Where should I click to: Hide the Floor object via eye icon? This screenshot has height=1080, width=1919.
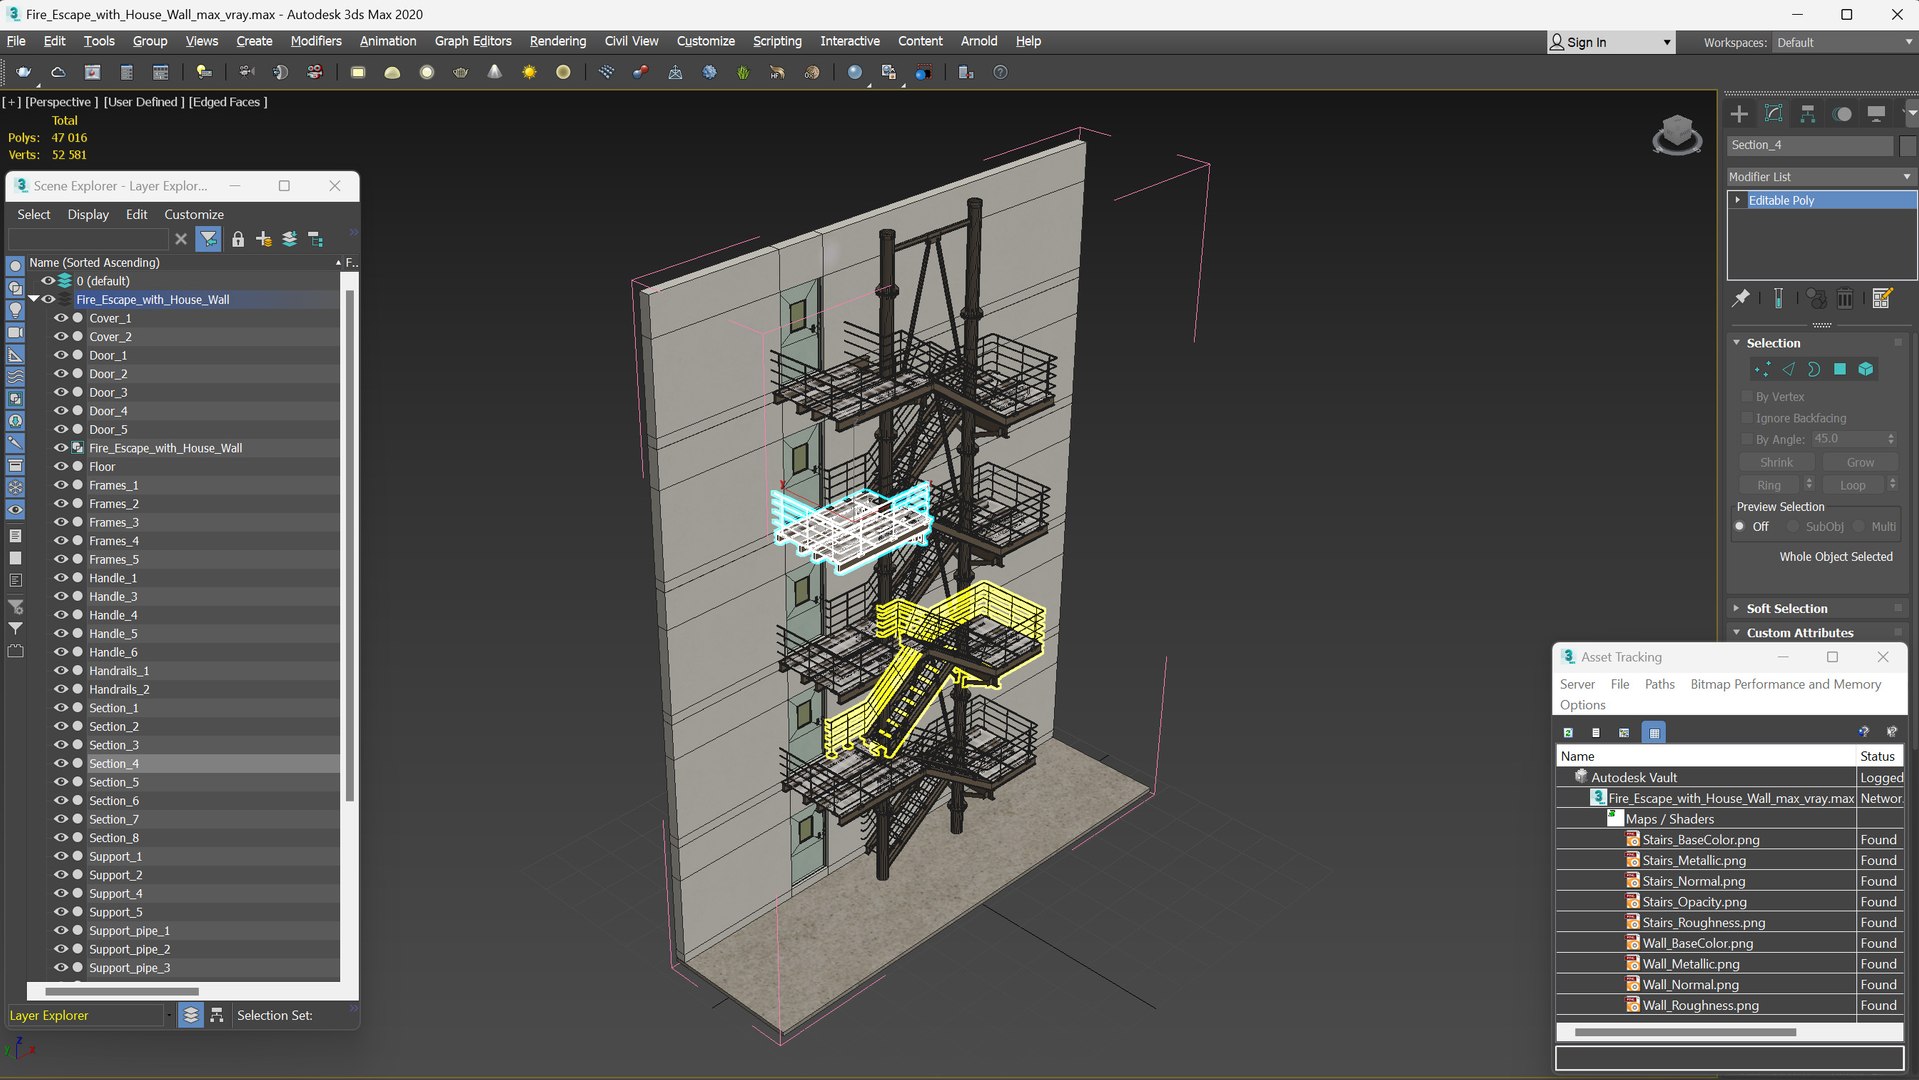[x=61, y=467]
